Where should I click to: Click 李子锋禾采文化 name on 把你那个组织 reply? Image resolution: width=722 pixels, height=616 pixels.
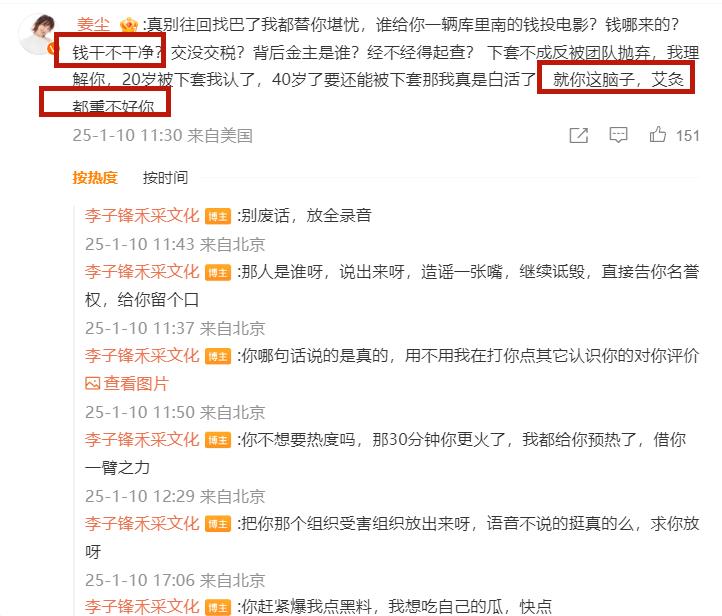tap(142, 523)
